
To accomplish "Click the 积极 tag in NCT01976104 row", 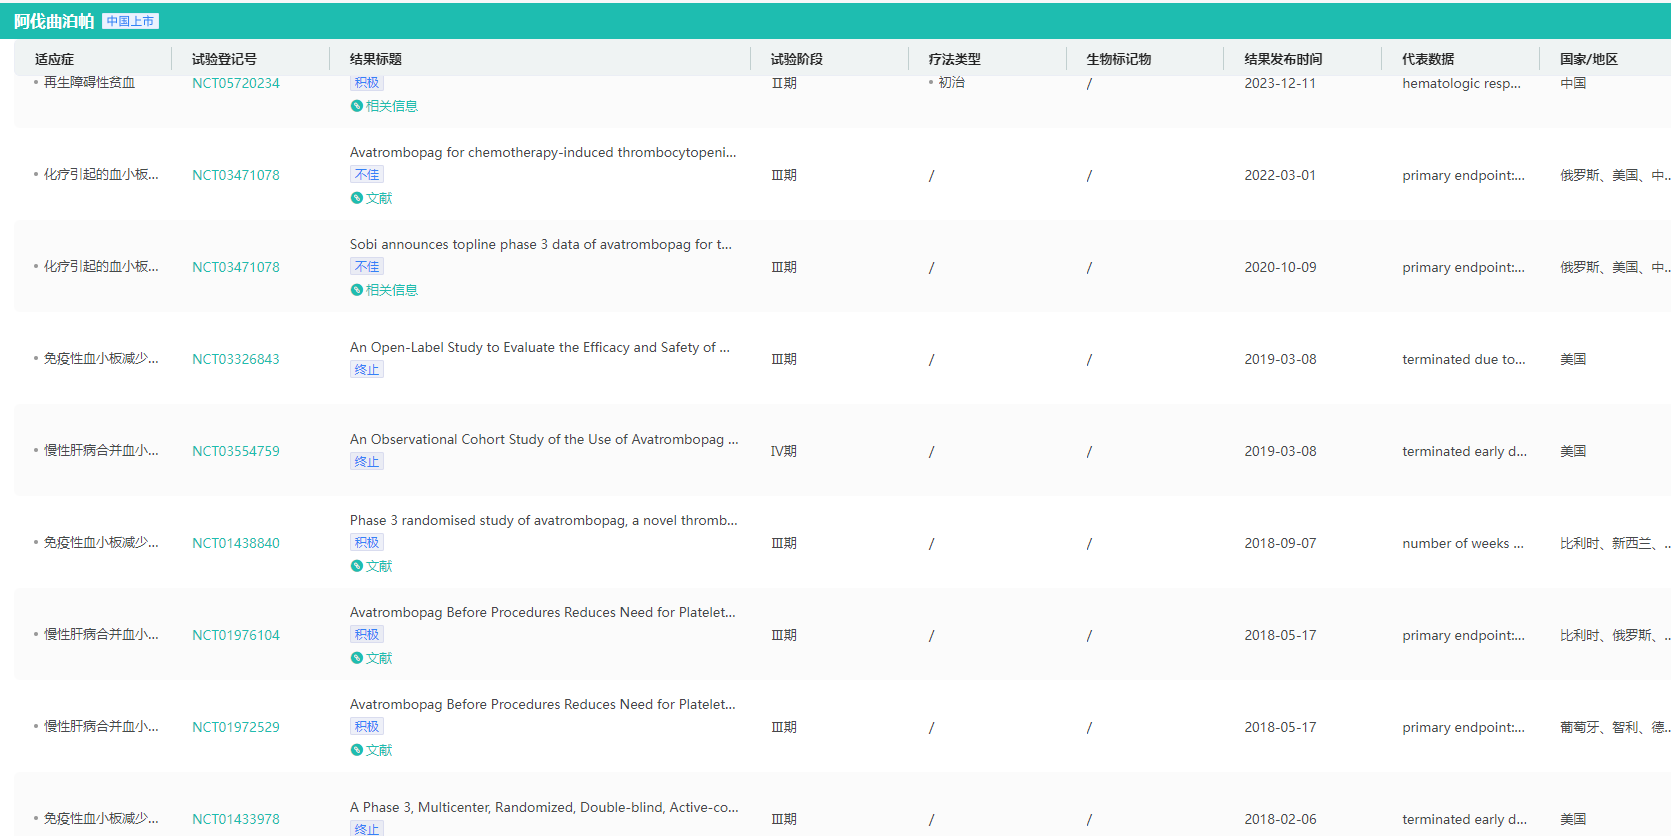I will pyautogui.click(x=367, y=635).
